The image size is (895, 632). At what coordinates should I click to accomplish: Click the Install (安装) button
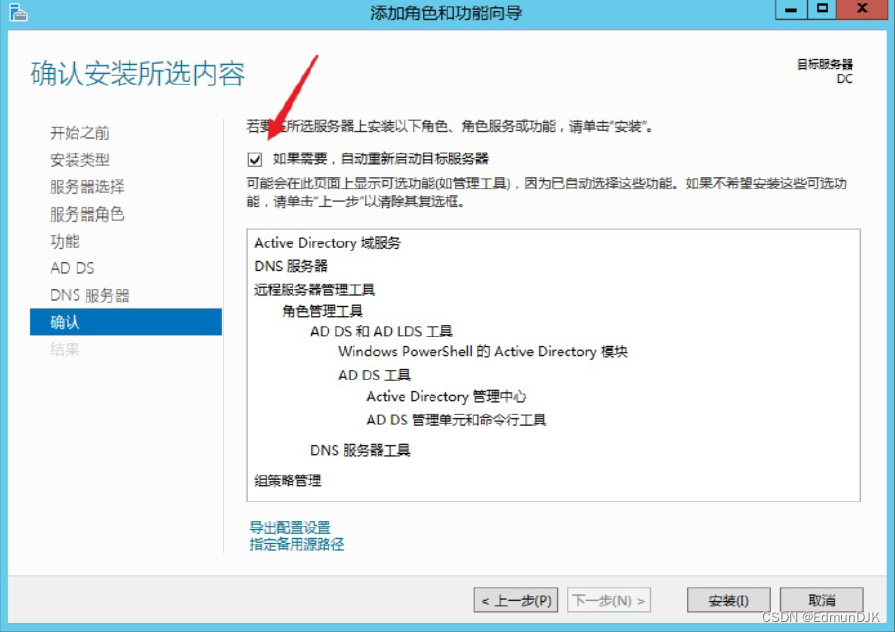pos(728,600)
